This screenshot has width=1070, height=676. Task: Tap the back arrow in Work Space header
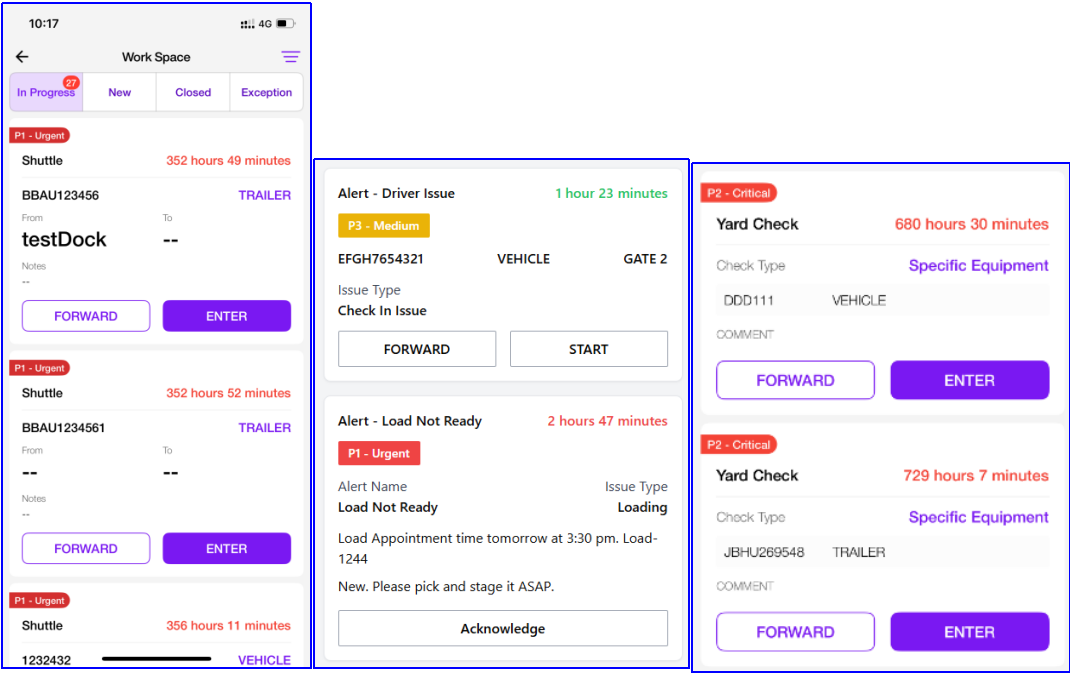pos(22,57)
